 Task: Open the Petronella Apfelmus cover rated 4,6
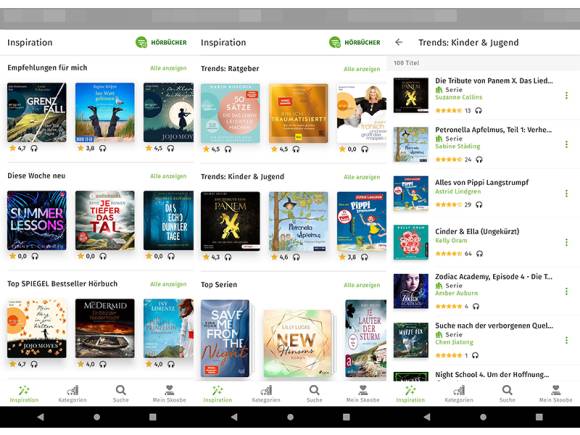coord(298,221)
